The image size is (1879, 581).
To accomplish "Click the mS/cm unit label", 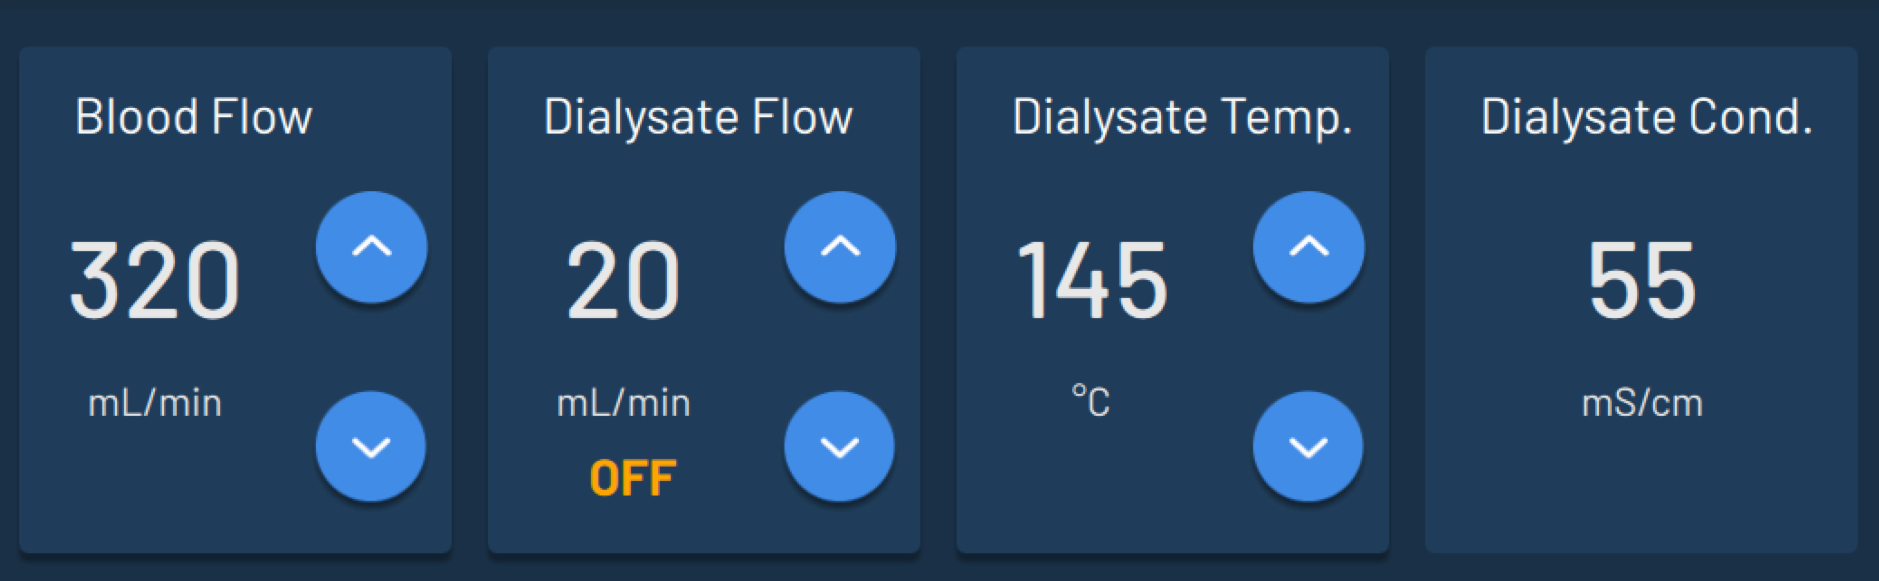I will [1642, 403].
